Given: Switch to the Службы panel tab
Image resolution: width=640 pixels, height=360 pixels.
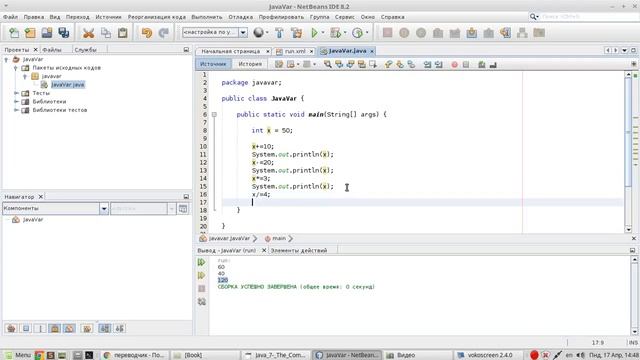Looking at the screenshot, I should click(x=85, y=50).
